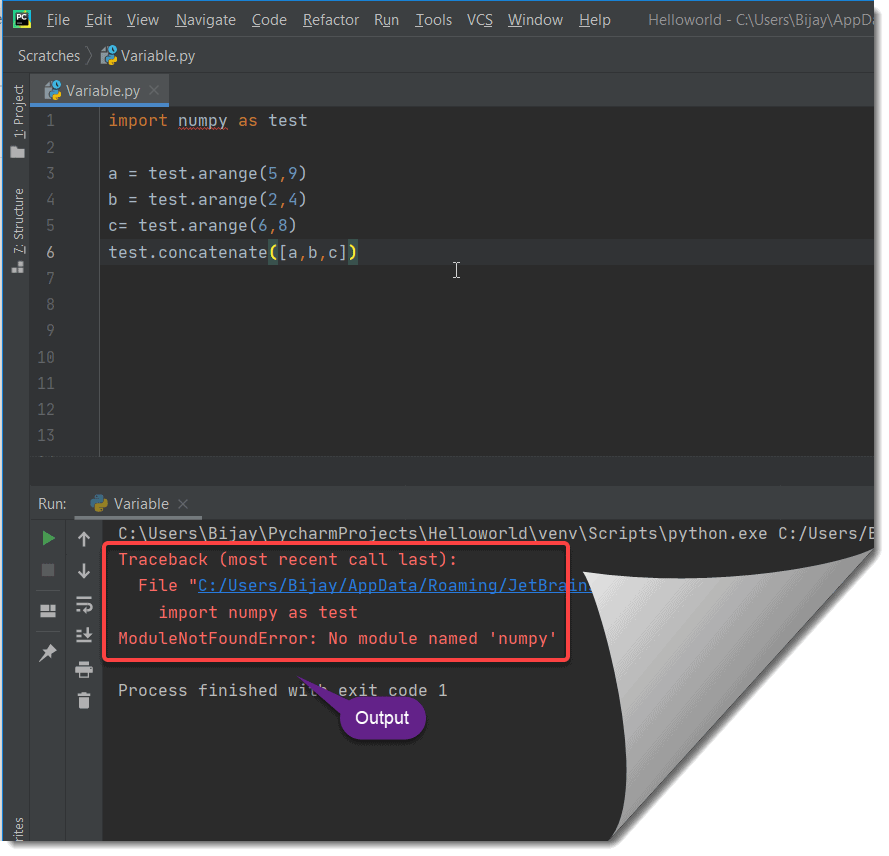Image resolution: width=889 pixels, height=856 pixels.
Task: Click line number 6 in the gutter
Action: coord(50,252)
